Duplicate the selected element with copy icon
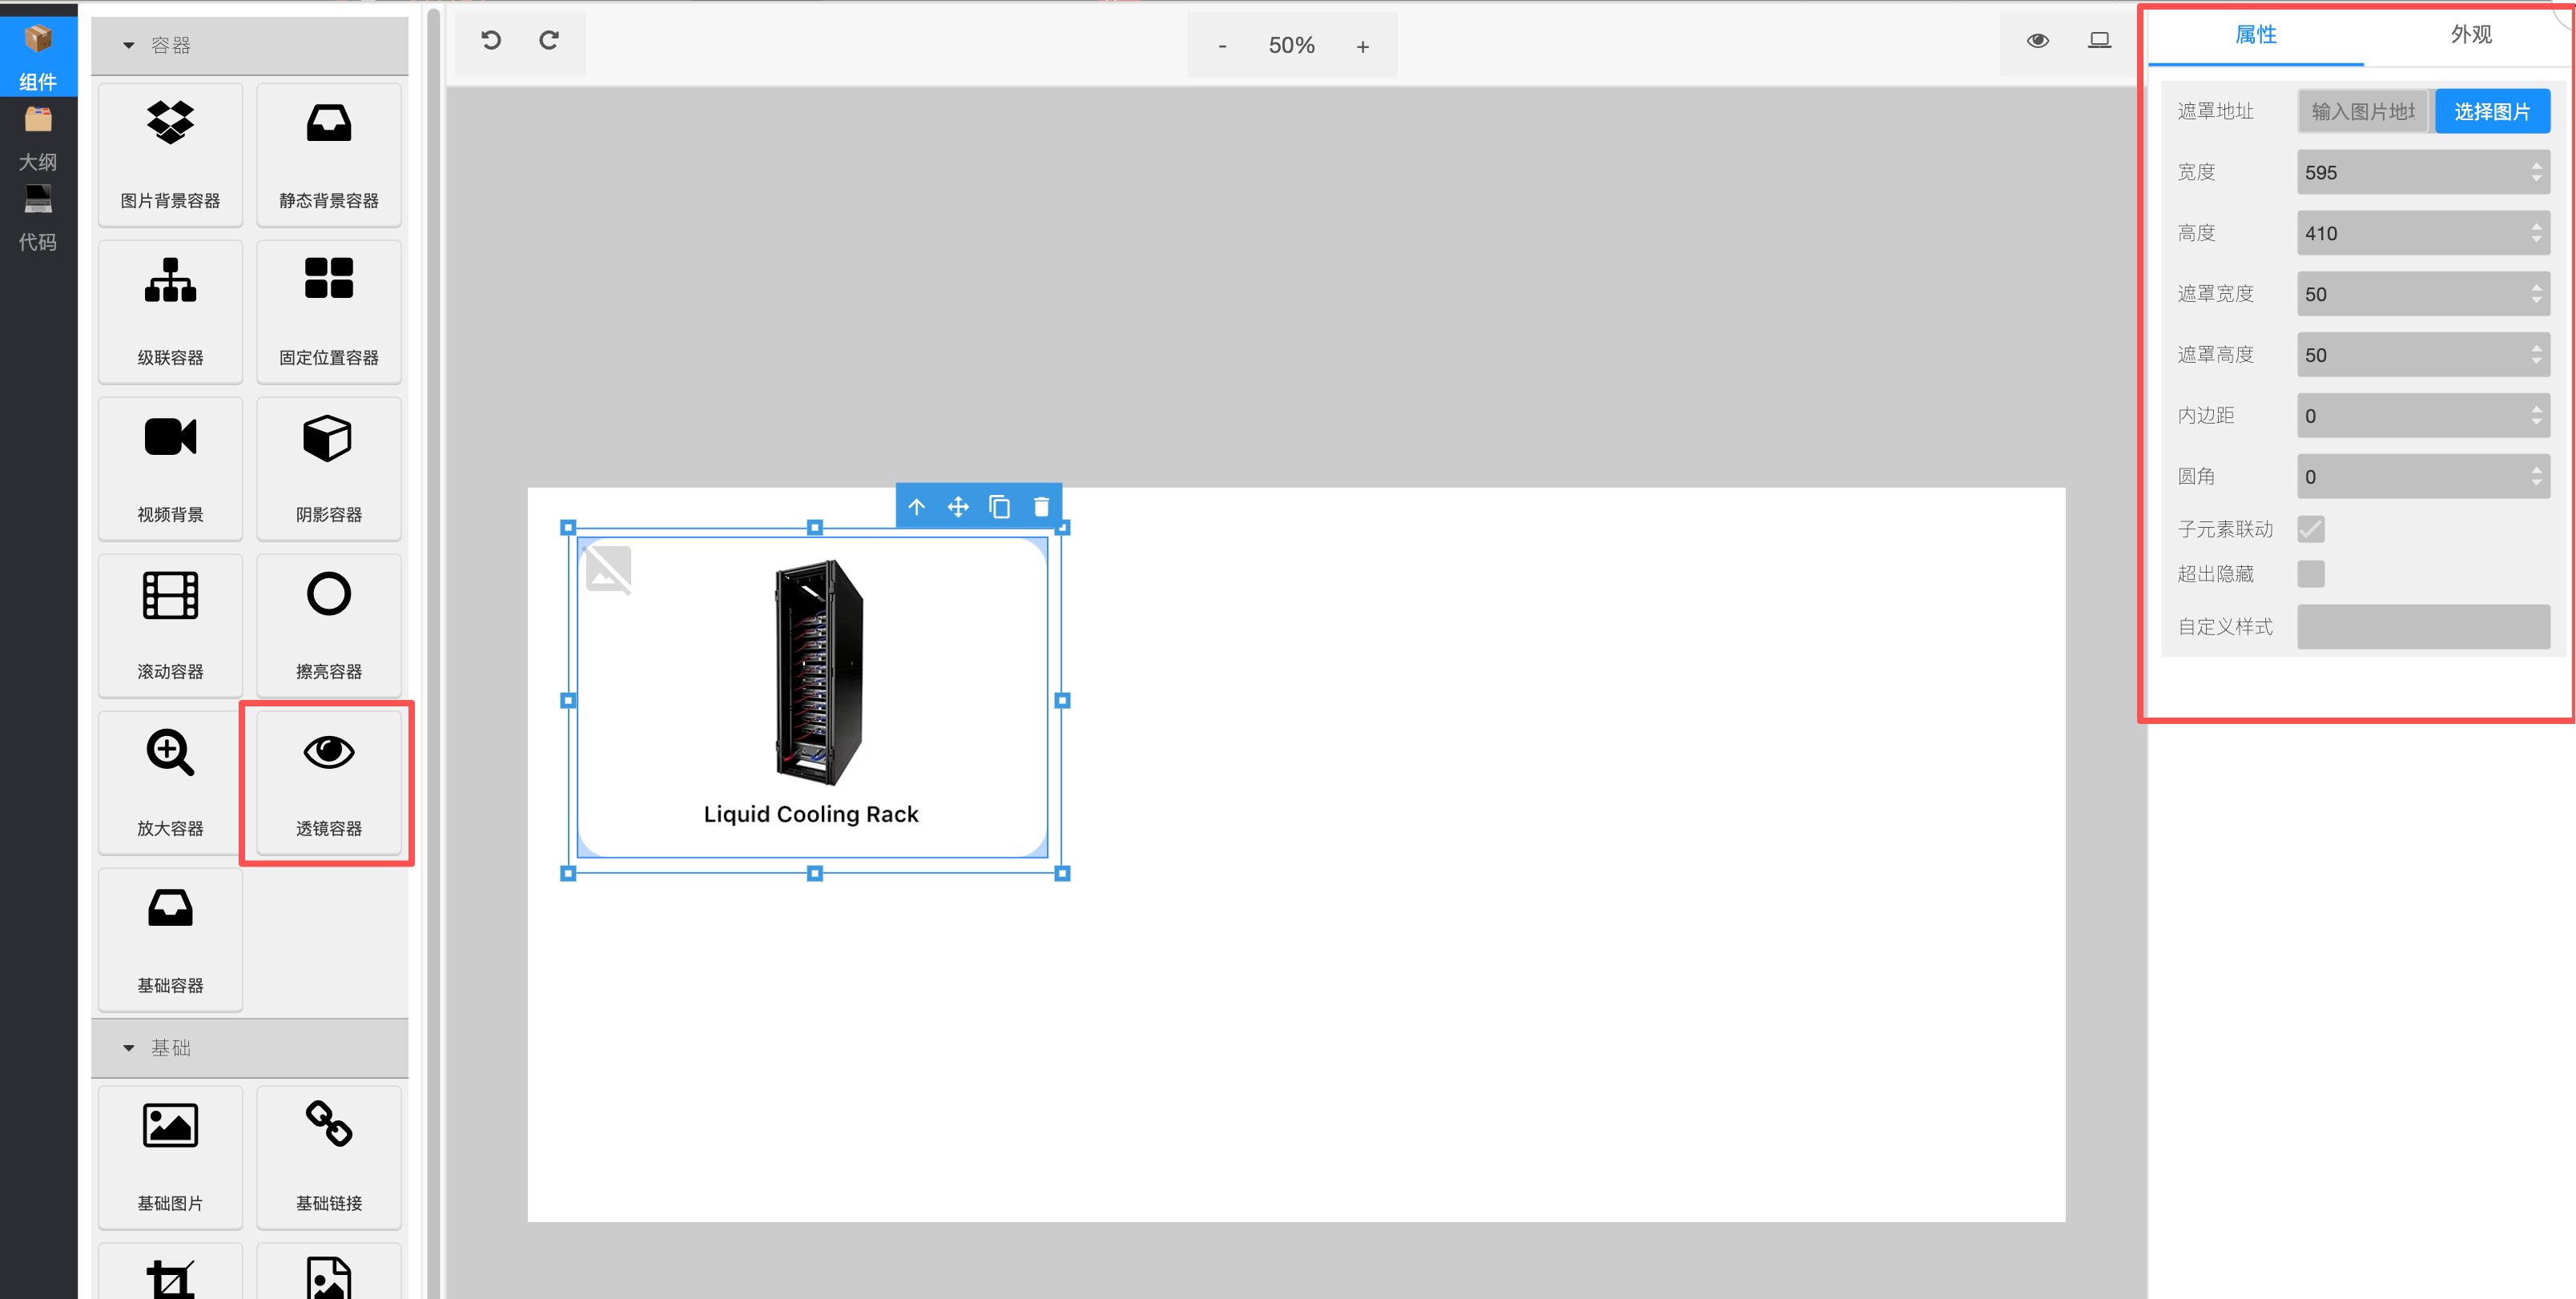2576x1299 pixels. pyautogui.click(x=999, y=507)
